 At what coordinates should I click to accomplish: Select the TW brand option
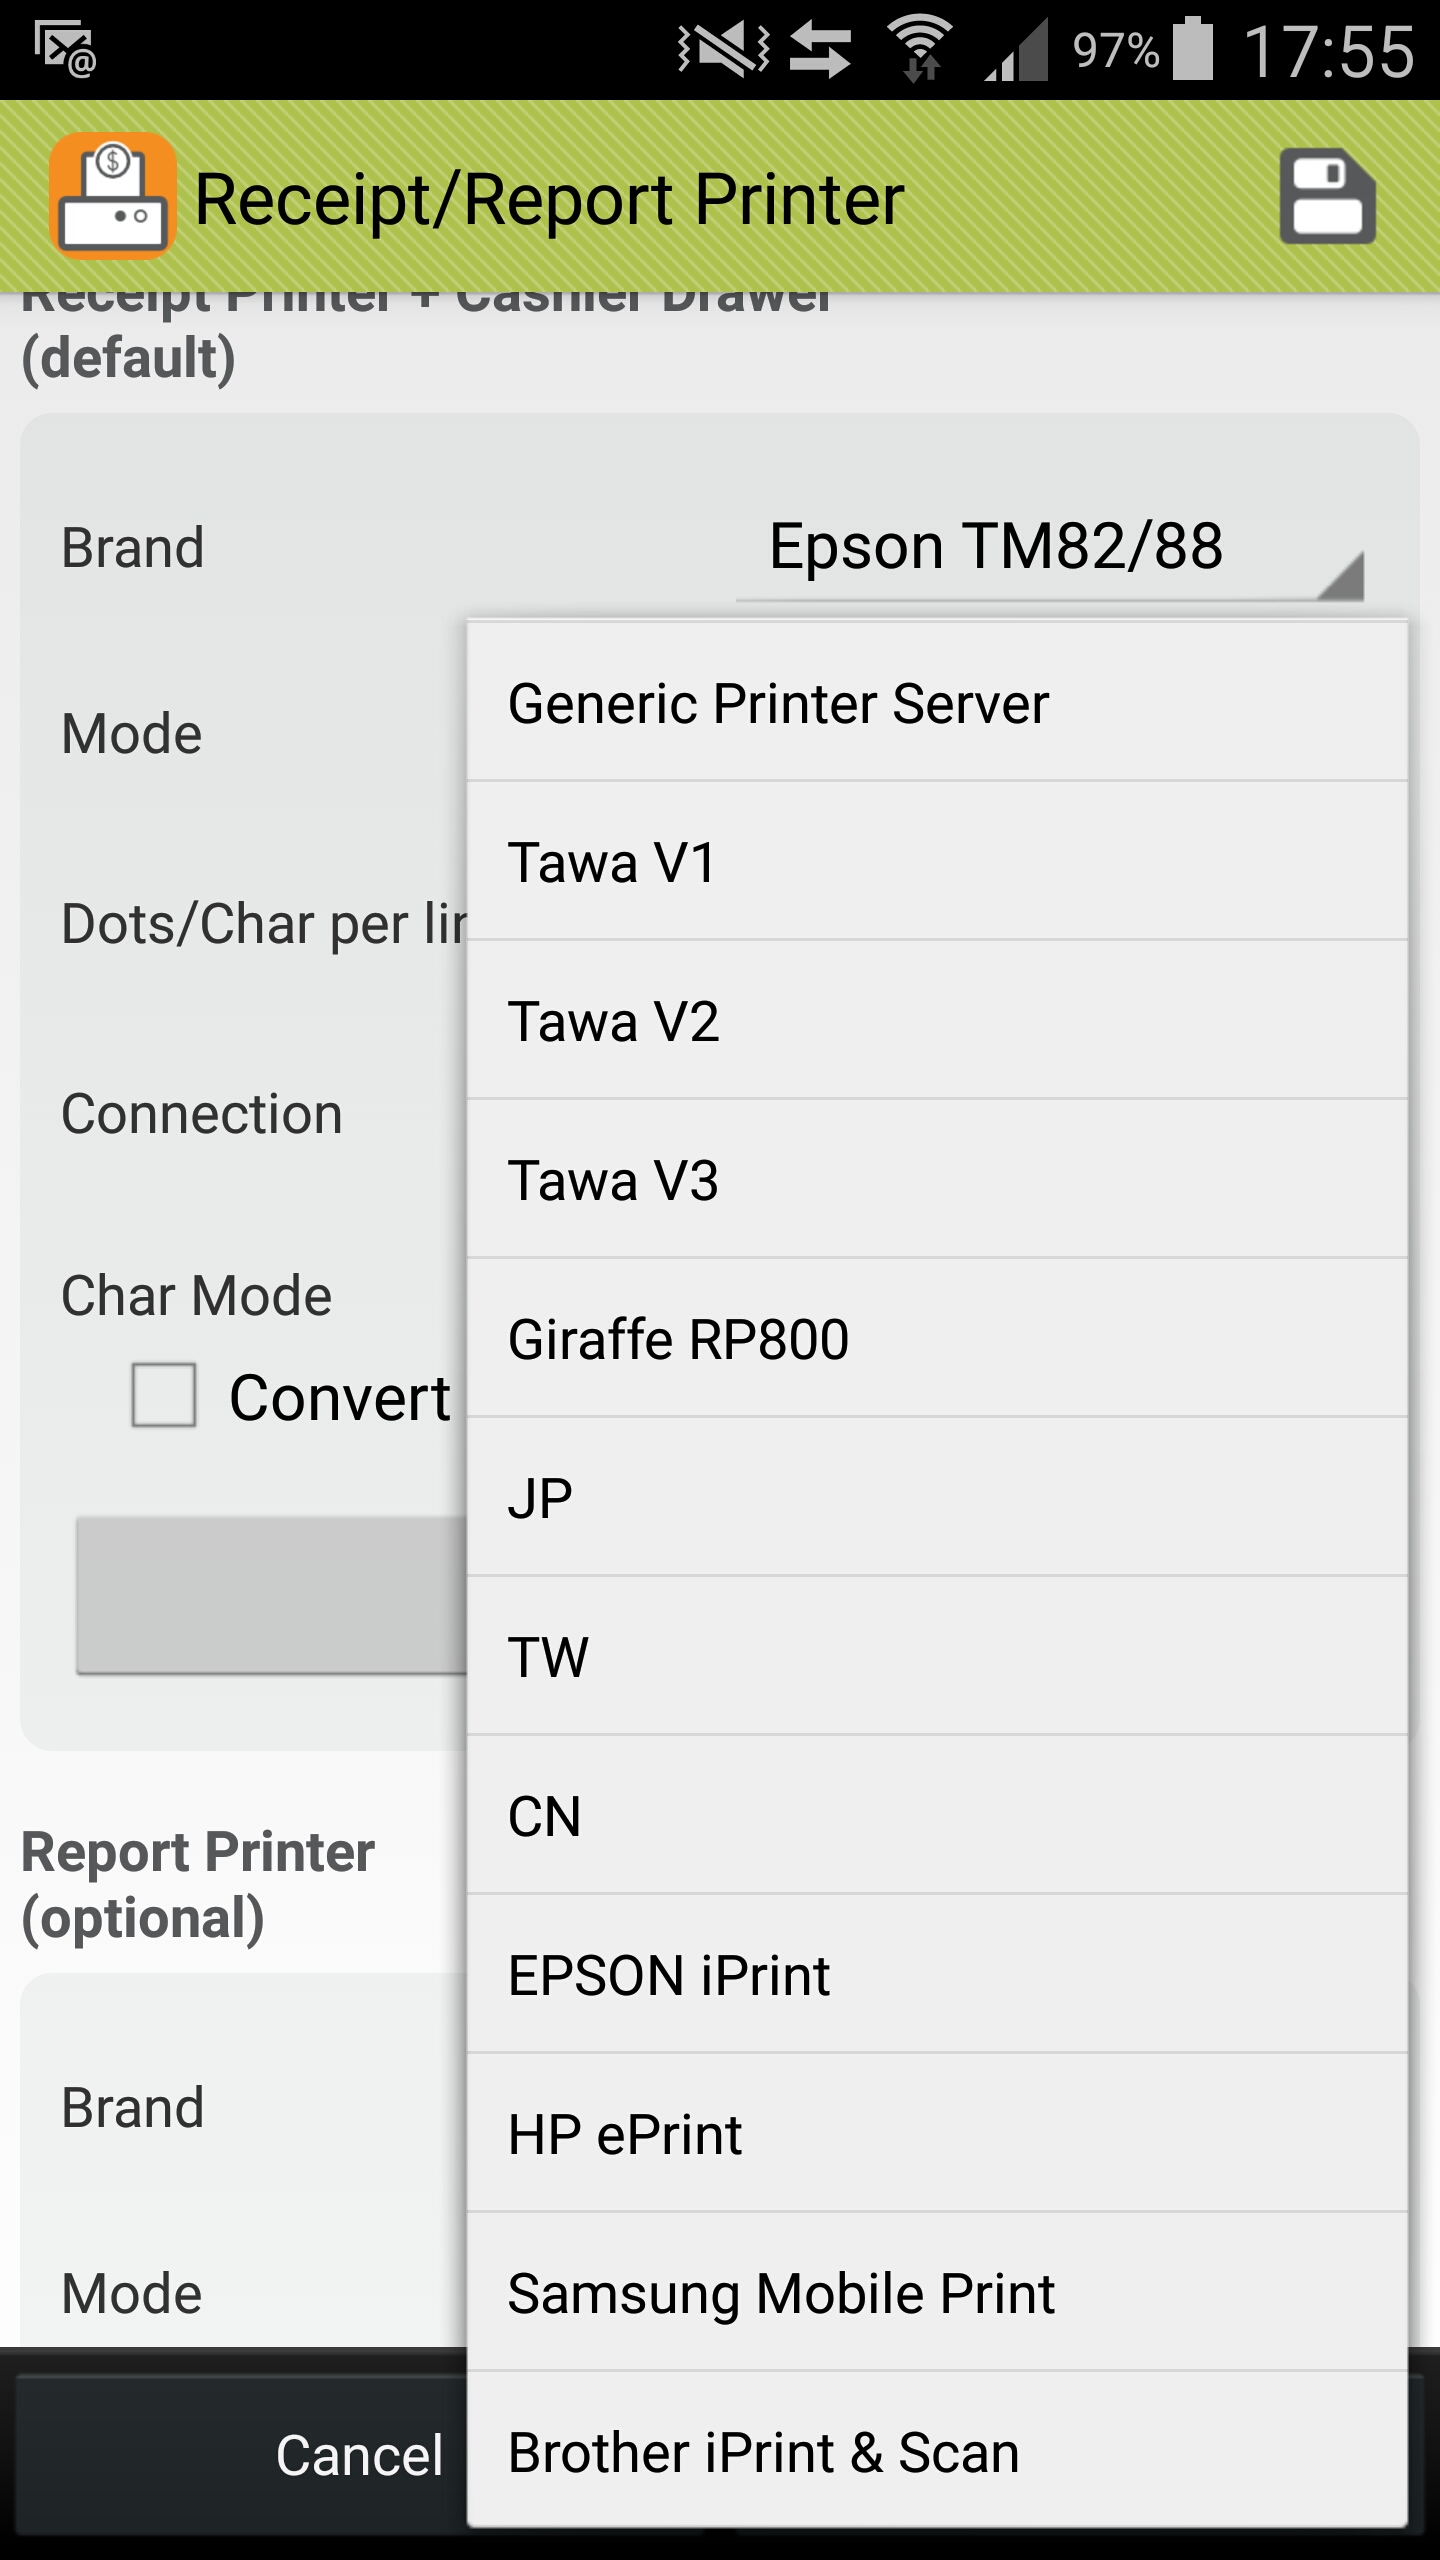point(938,1657)
